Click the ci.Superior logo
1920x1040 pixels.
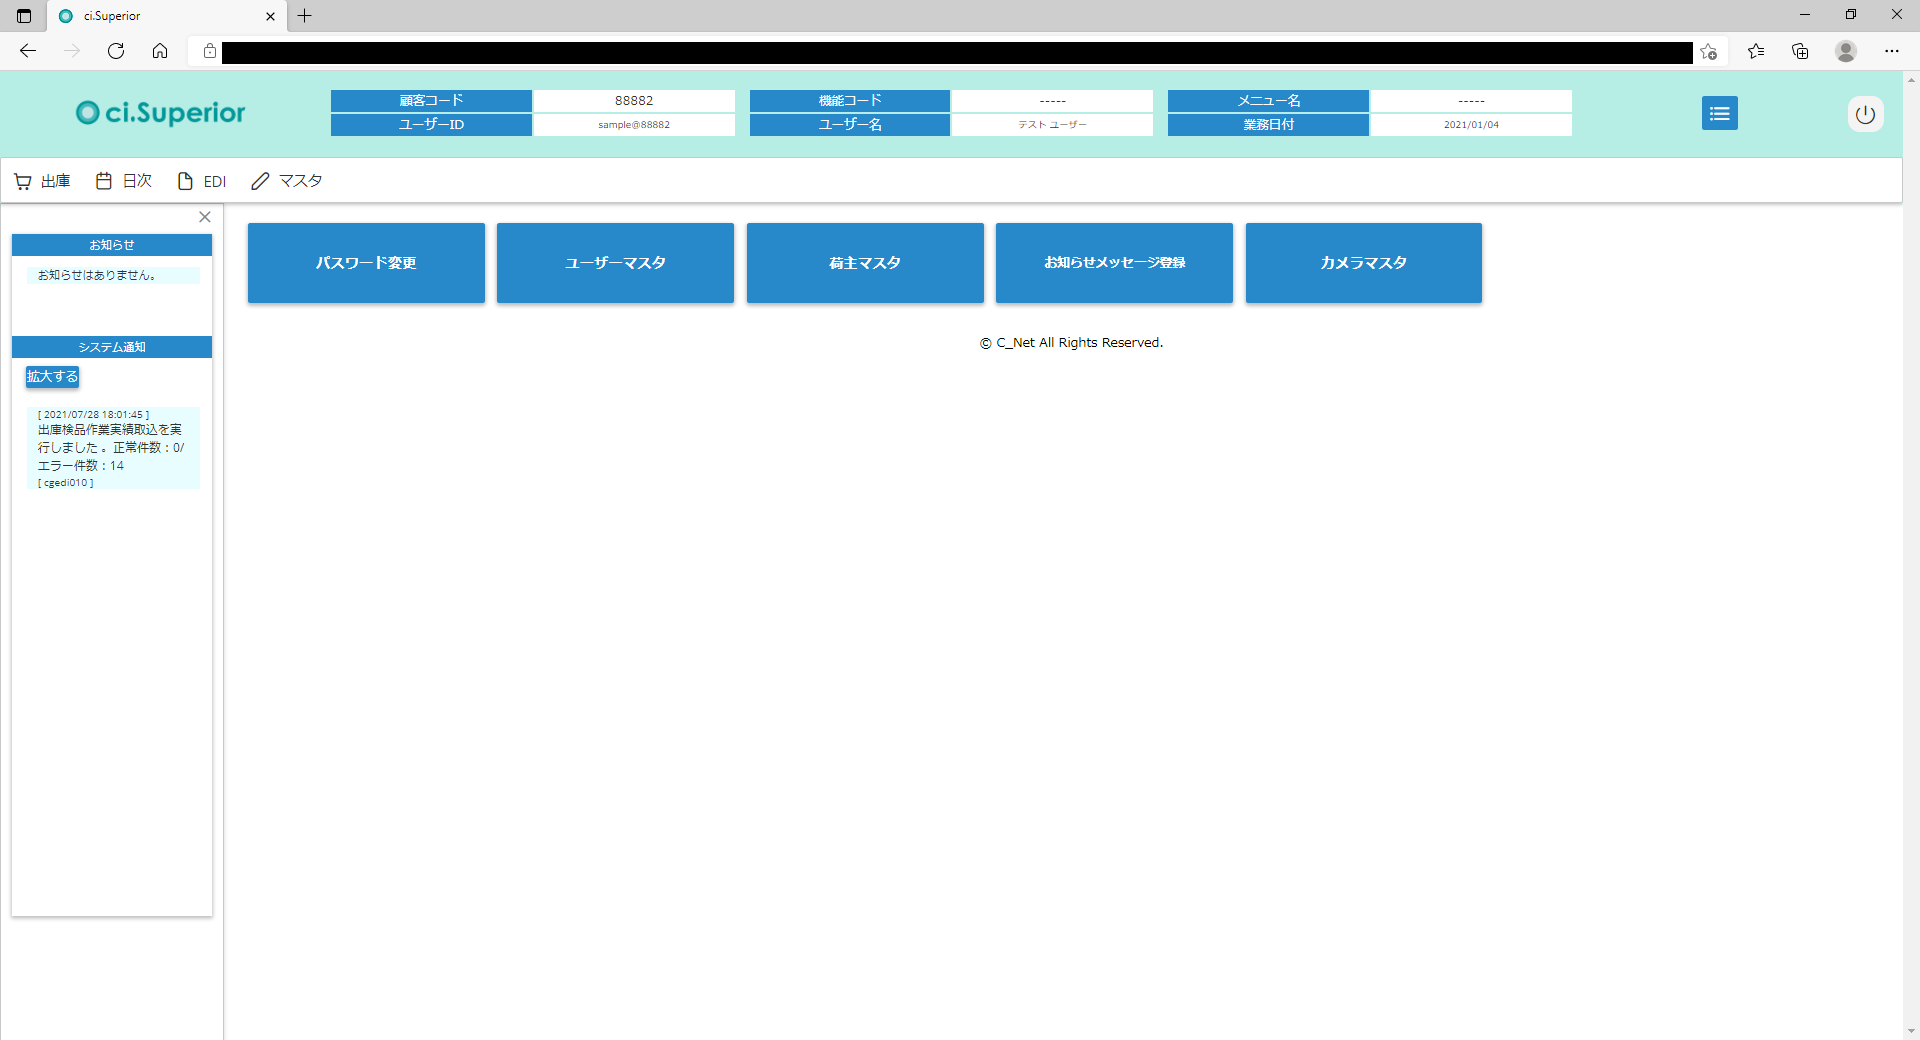(x=161, y=113)
